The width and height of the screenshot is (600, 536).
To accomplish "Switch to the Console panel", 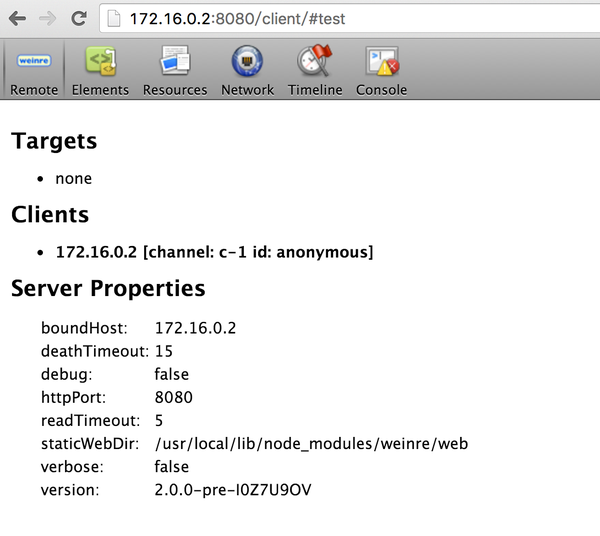I will tap(382, 71).
